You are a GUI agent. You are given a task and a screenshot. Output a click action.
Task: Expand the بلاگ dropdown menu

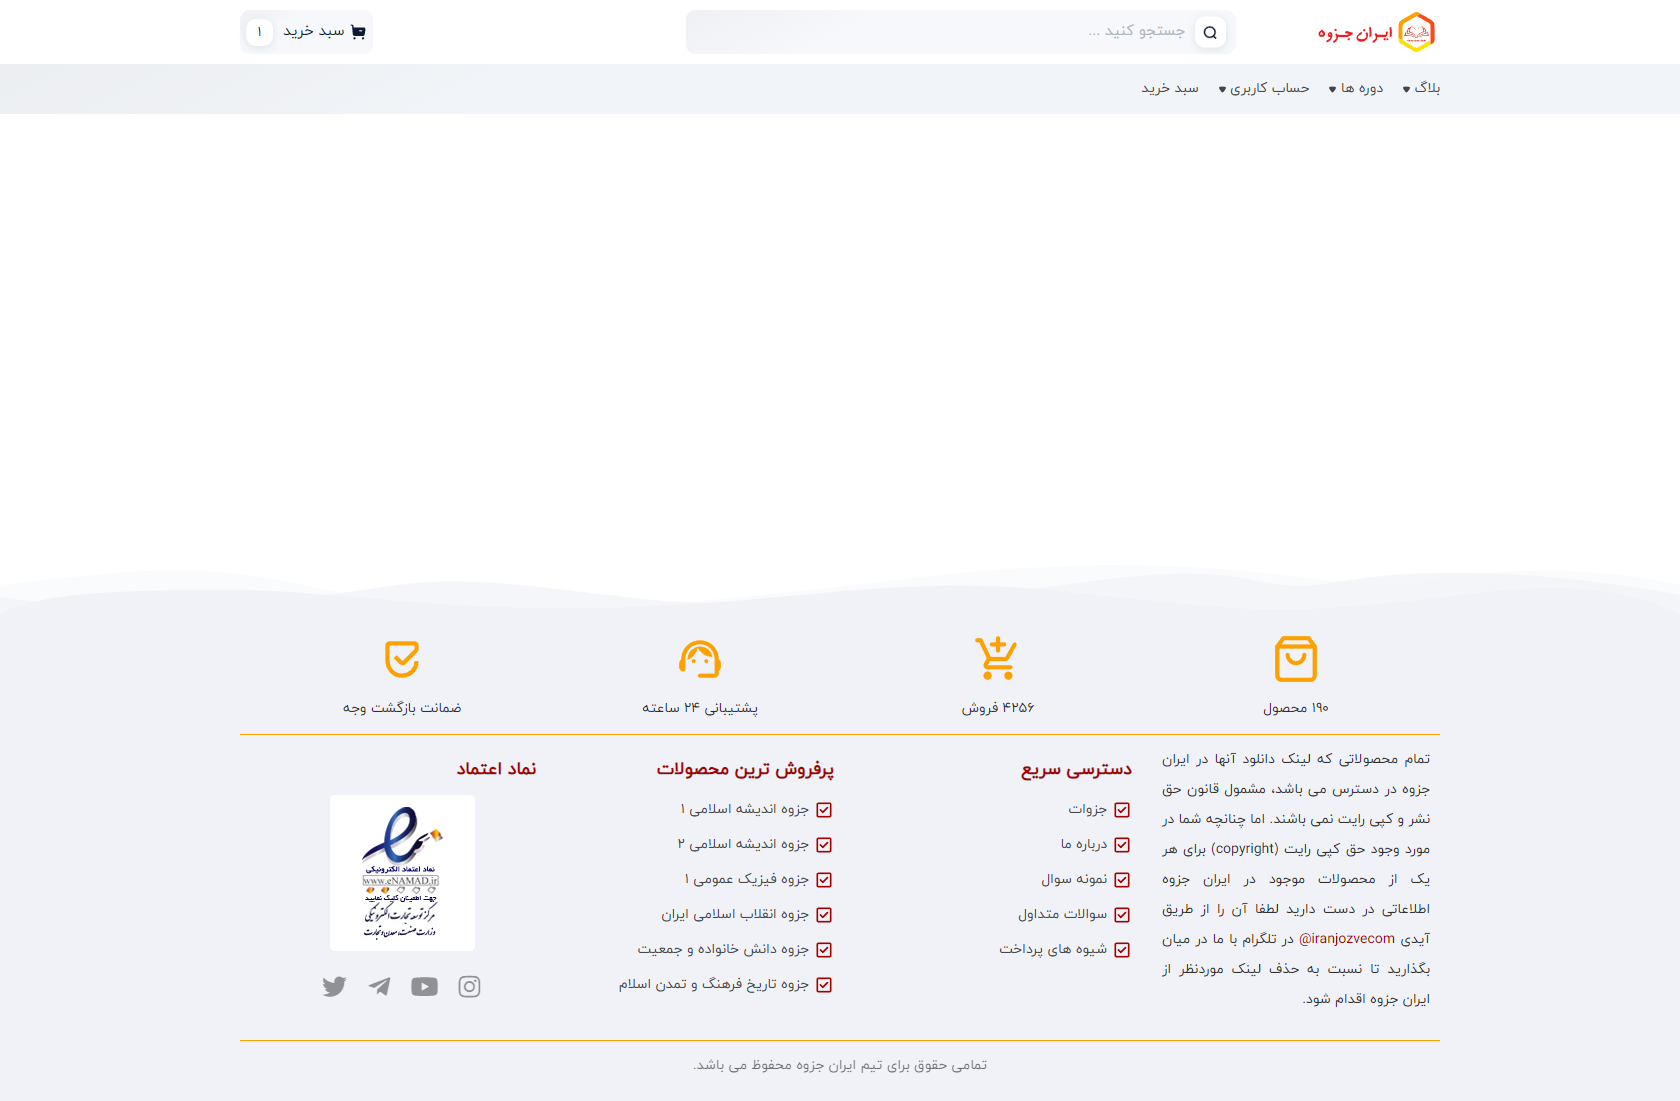[1421, 89]
